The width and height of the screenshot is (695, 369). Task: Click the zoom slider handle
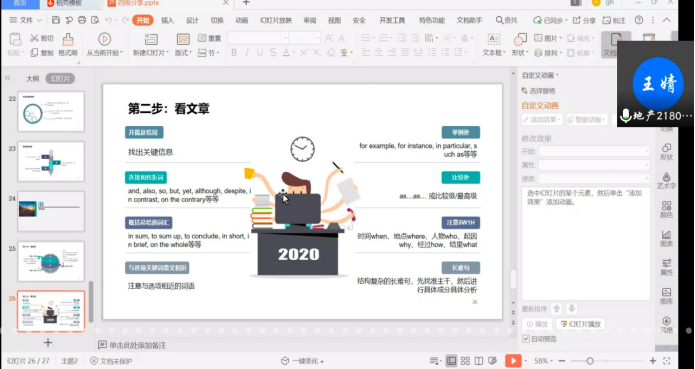(590, 361)
